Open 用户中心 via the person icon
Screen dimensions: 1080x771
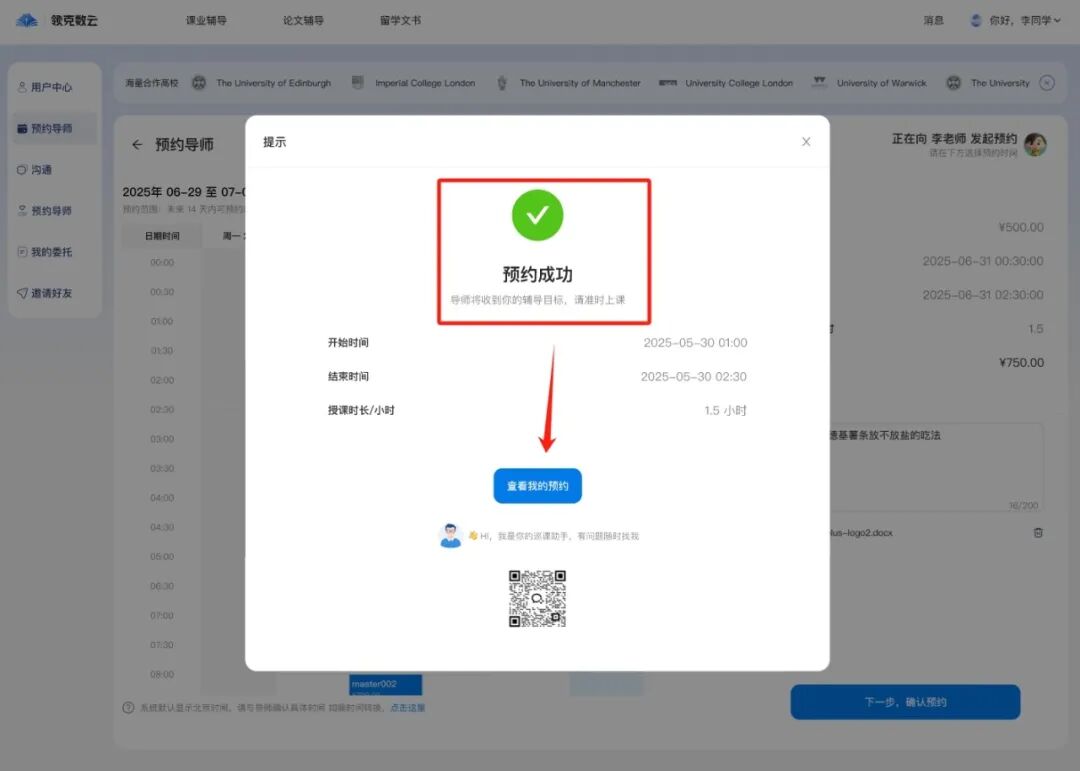22,86
